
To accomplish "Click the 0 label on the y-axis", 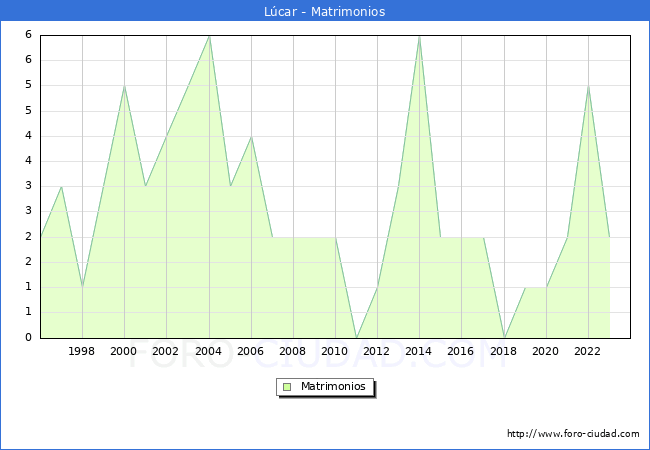I will [x=30, y=337].
